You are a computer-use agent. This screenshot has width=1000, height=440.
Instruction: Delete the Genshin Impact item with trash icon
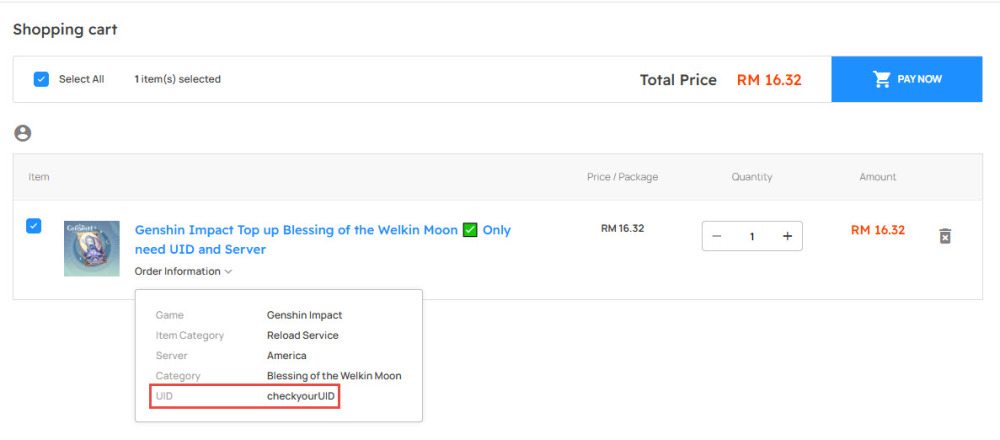[945, 236]
